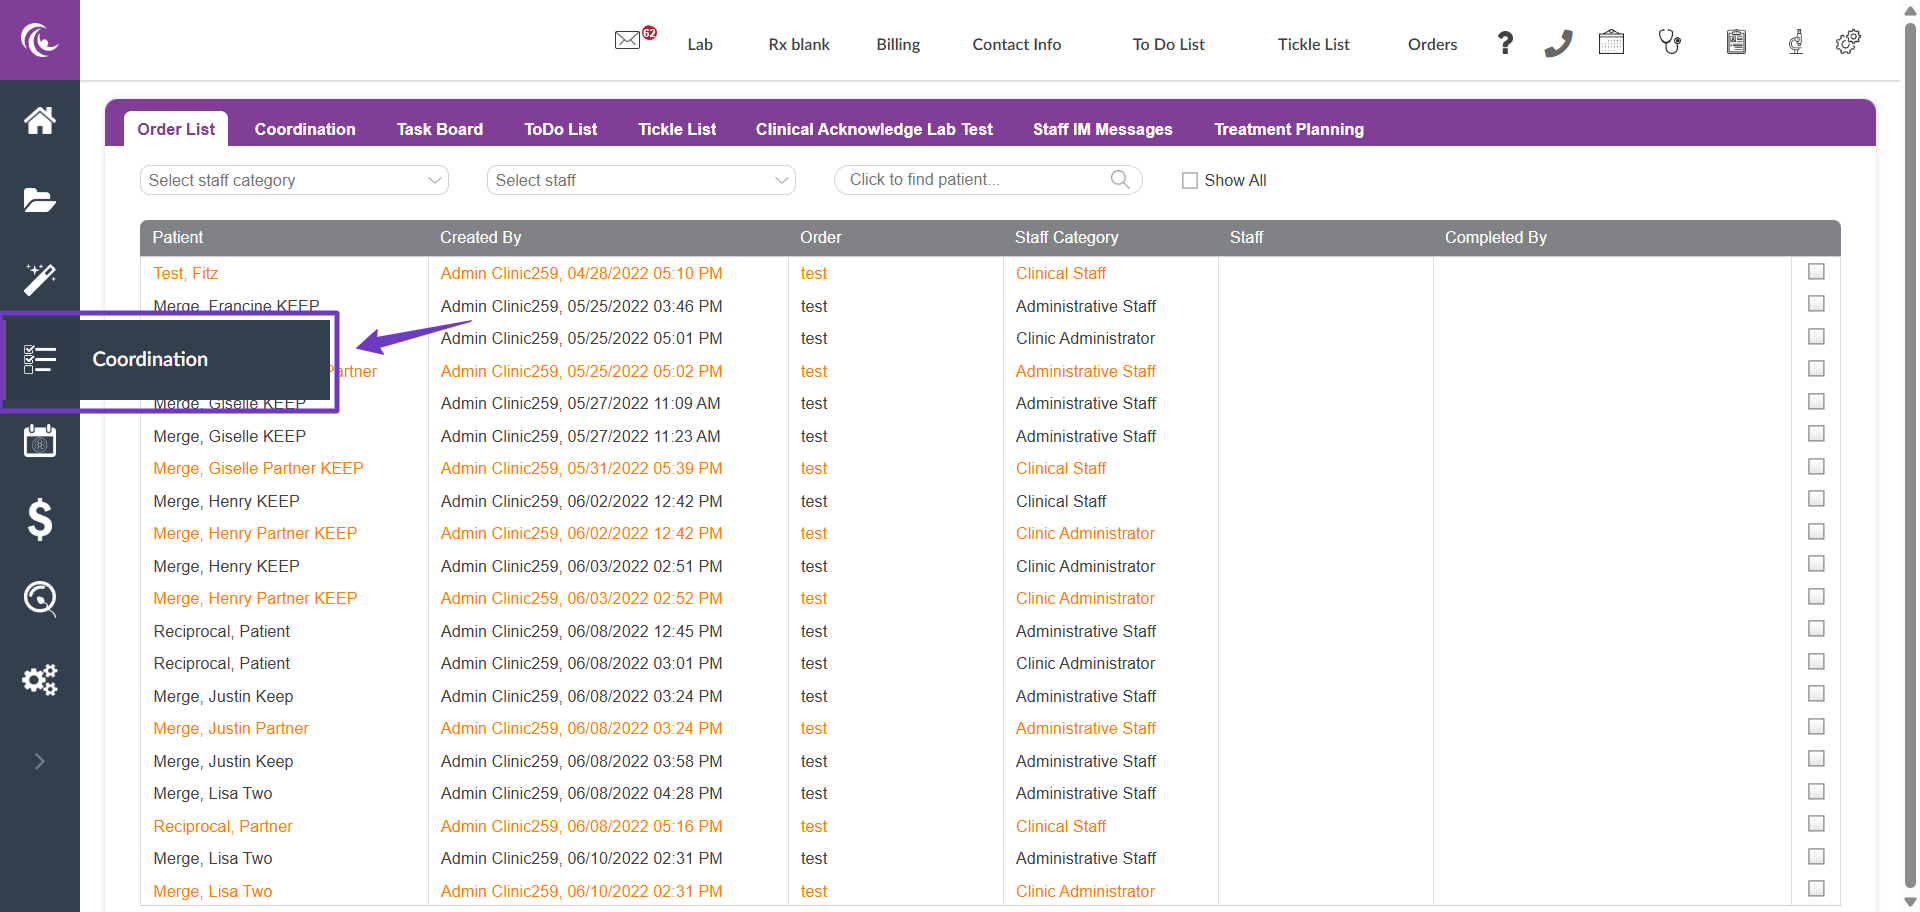Tick the checkbox on Reciprocal, Partner row
The height and width of the screenshot is (912, 1920).
click(1816, 824)
